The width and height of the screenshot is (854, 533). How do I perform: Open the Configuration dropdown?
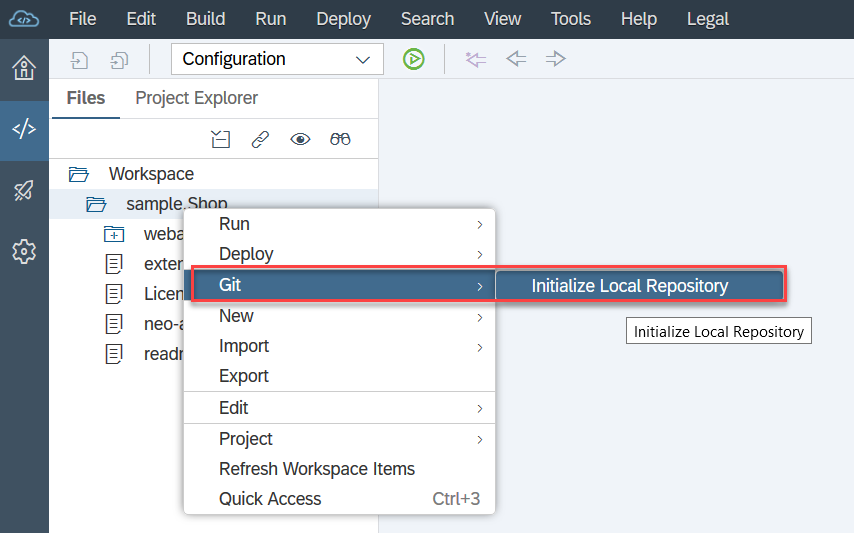coord(277,59)
